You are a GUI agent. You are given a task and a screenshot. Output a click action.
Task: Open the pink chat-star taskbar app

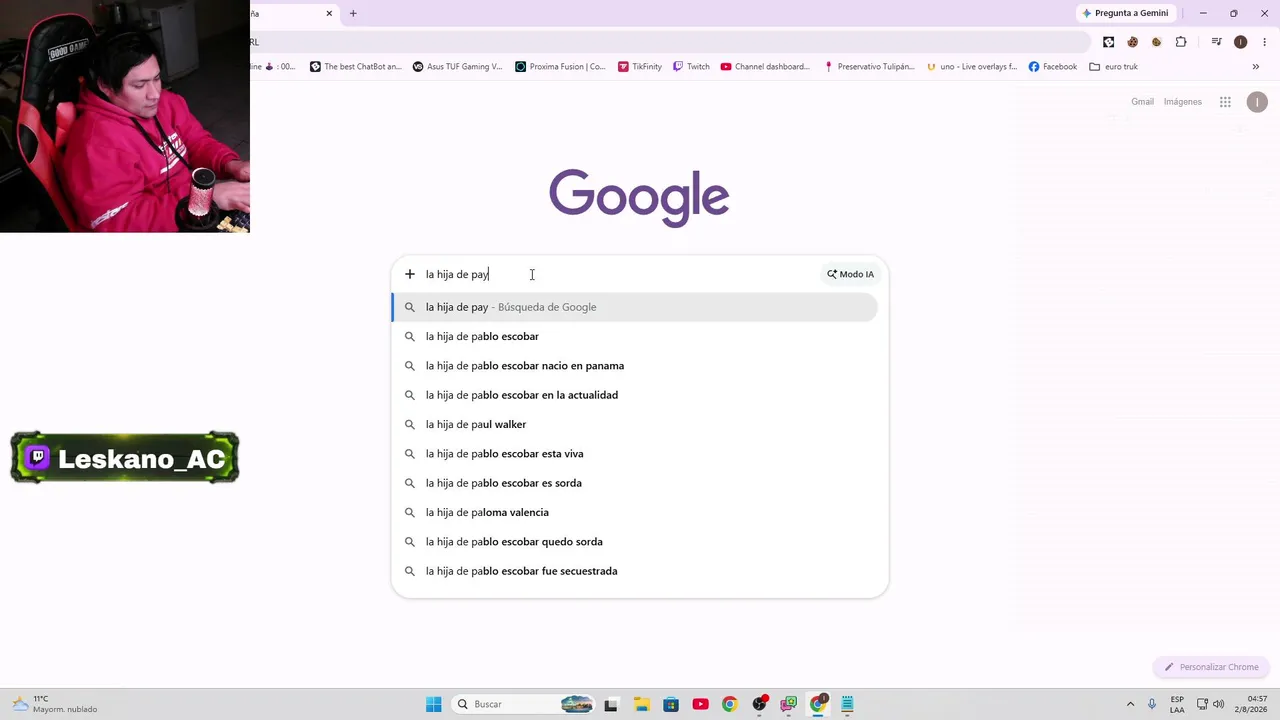point(789,704)
